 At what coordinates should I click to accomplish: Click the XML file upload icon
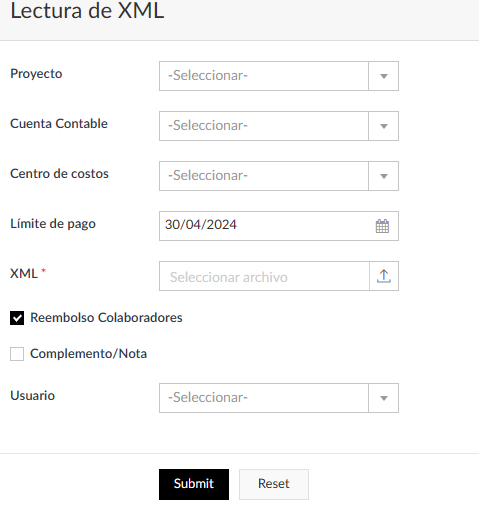click(384, 276)
